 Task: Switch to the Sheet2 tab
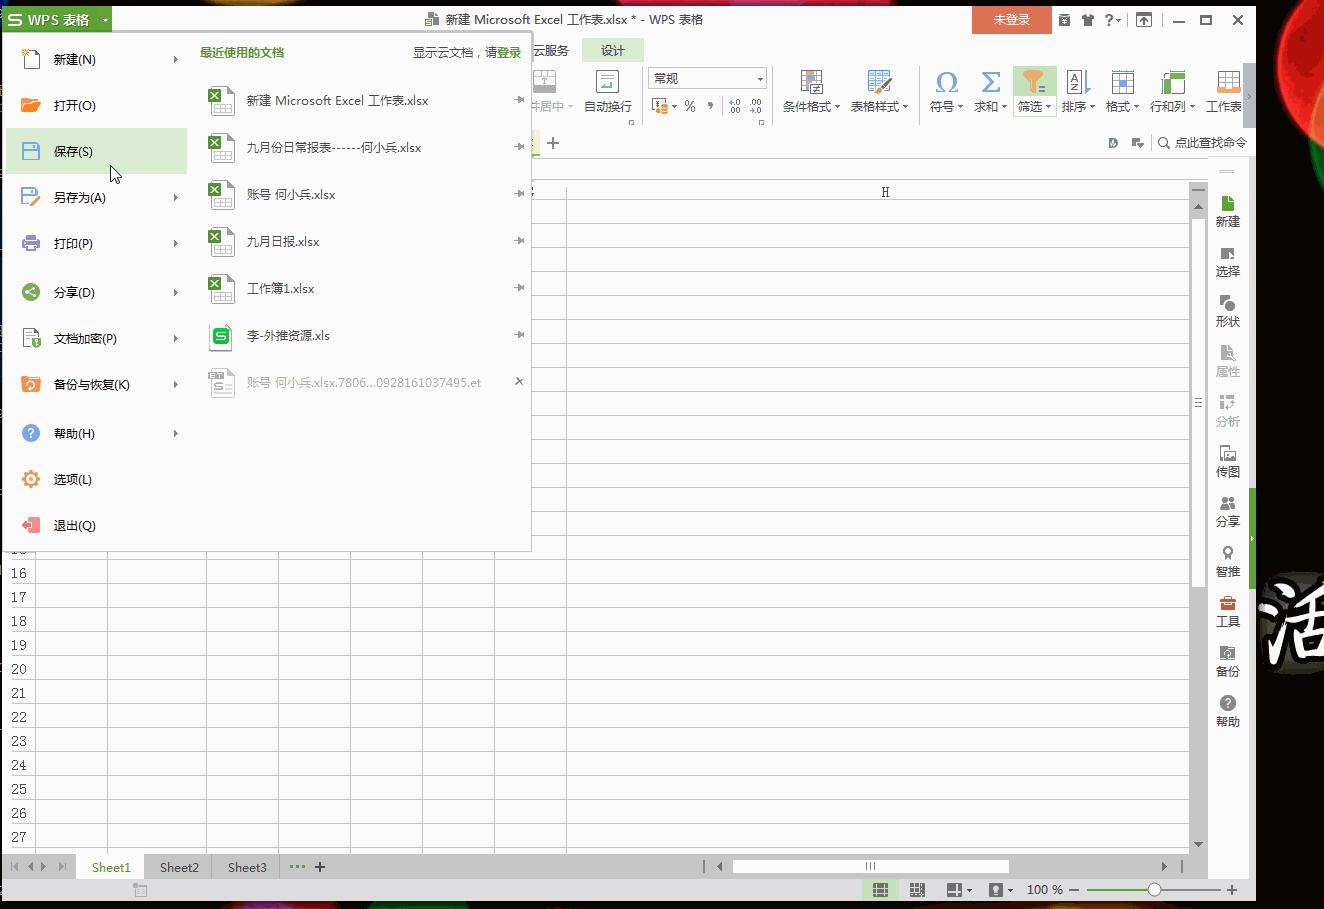click(x=179, y=867)
